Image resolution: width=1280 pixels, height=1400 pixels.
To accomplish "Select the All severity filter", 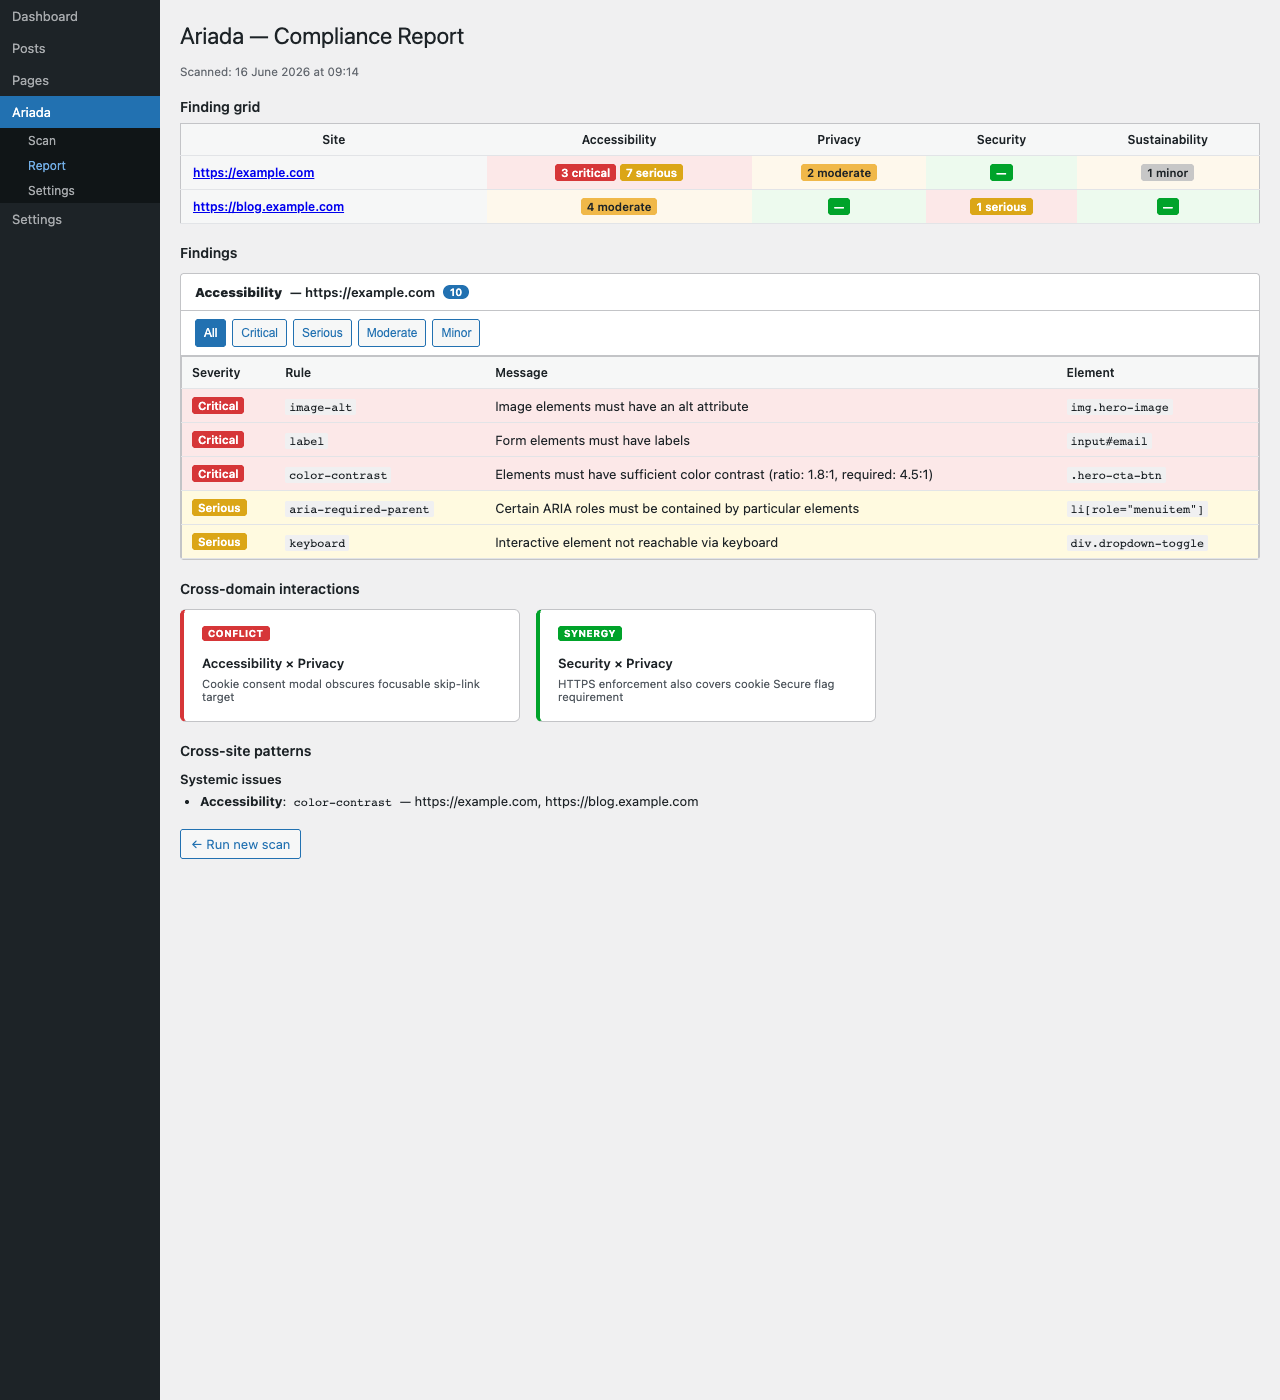I will (x=210, y=333).
